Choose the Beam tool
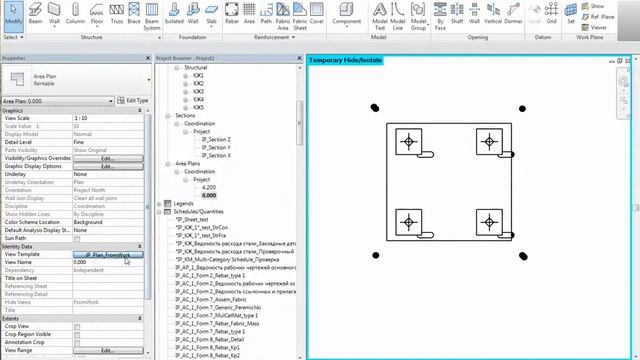 (x=36, y=14)
